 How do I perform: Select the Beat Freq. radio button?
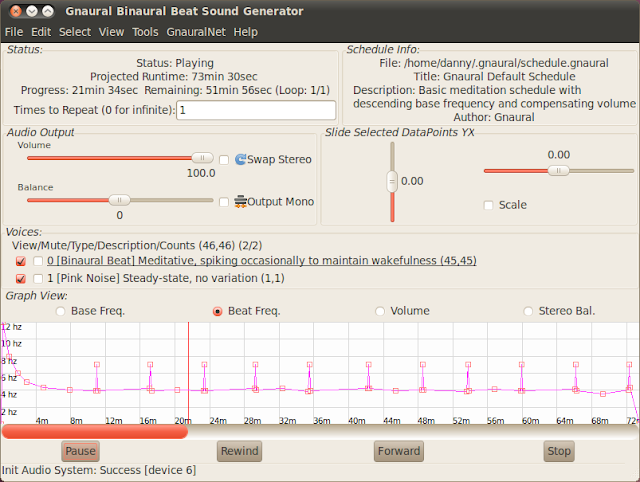[x=218, y=311]
